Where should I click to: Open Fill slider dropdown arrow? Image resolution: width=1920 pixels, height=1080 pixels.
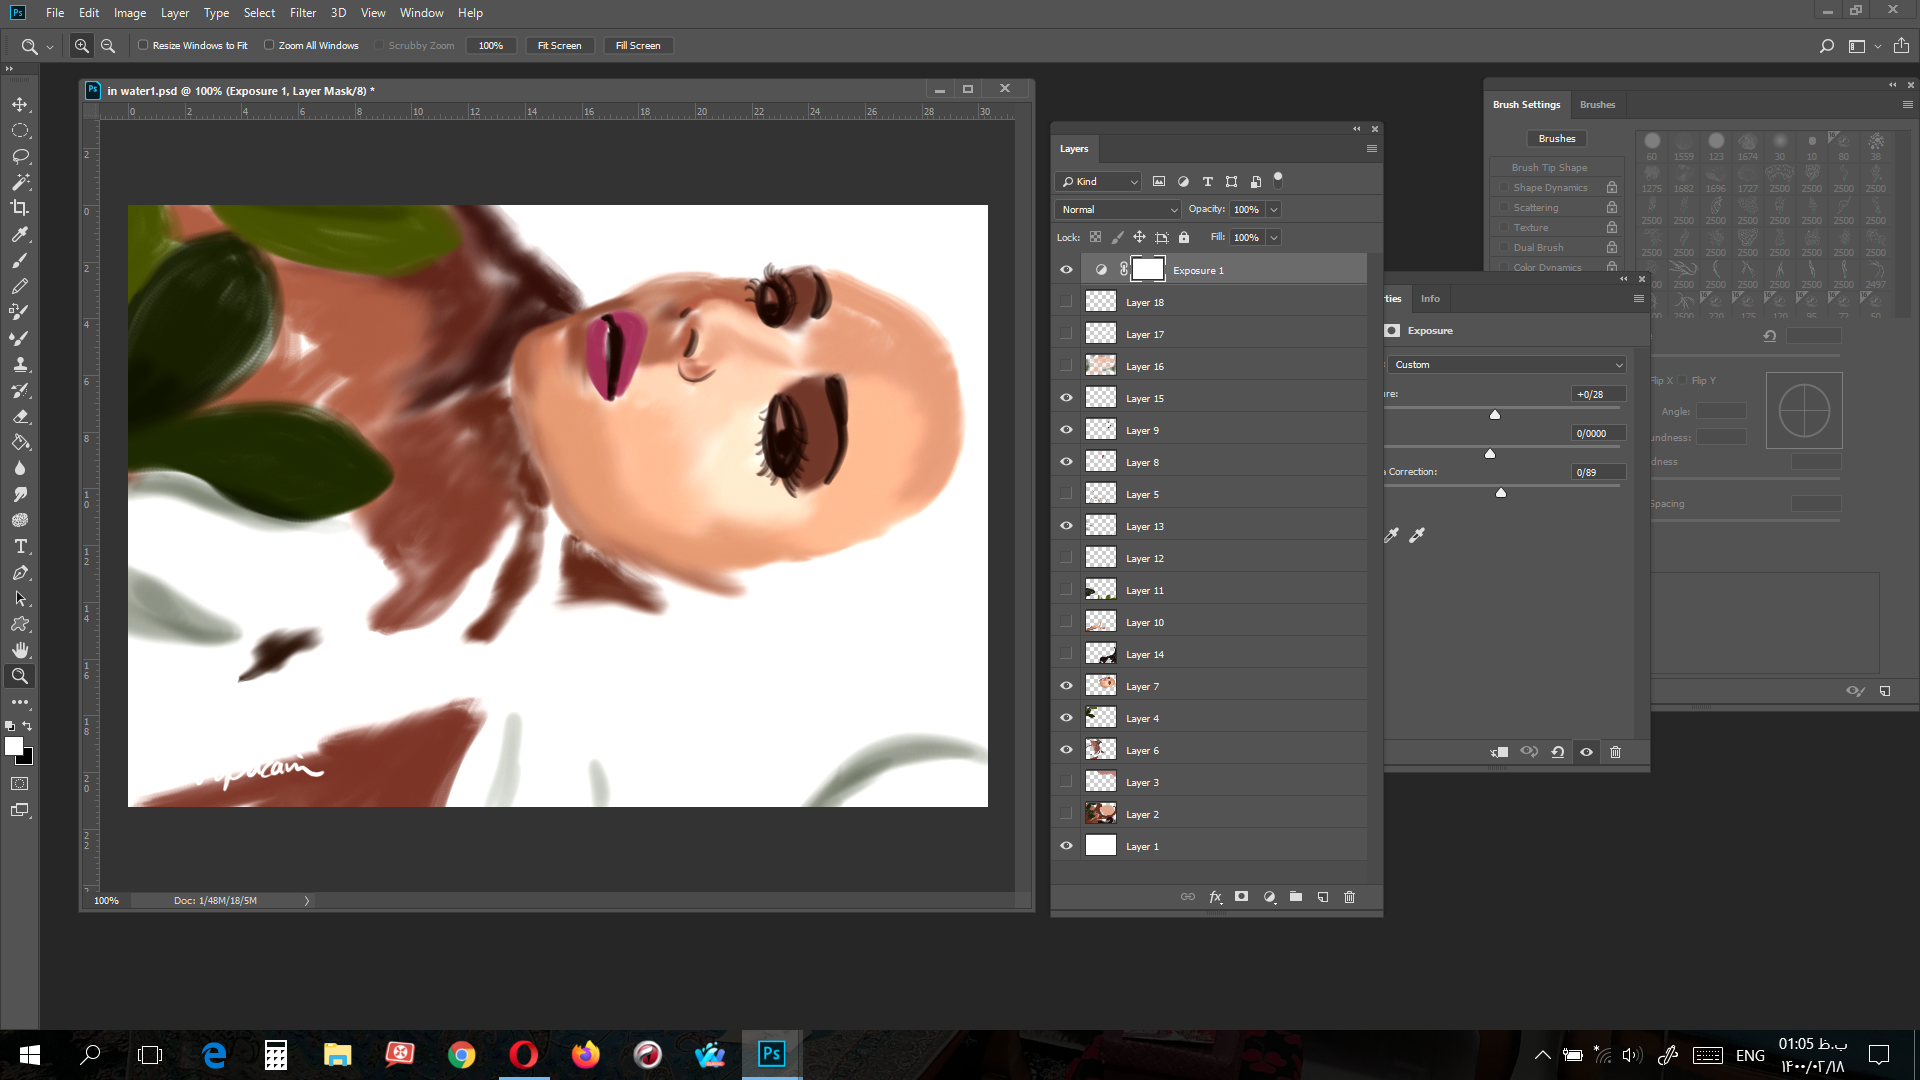(x=1274, y=237)
